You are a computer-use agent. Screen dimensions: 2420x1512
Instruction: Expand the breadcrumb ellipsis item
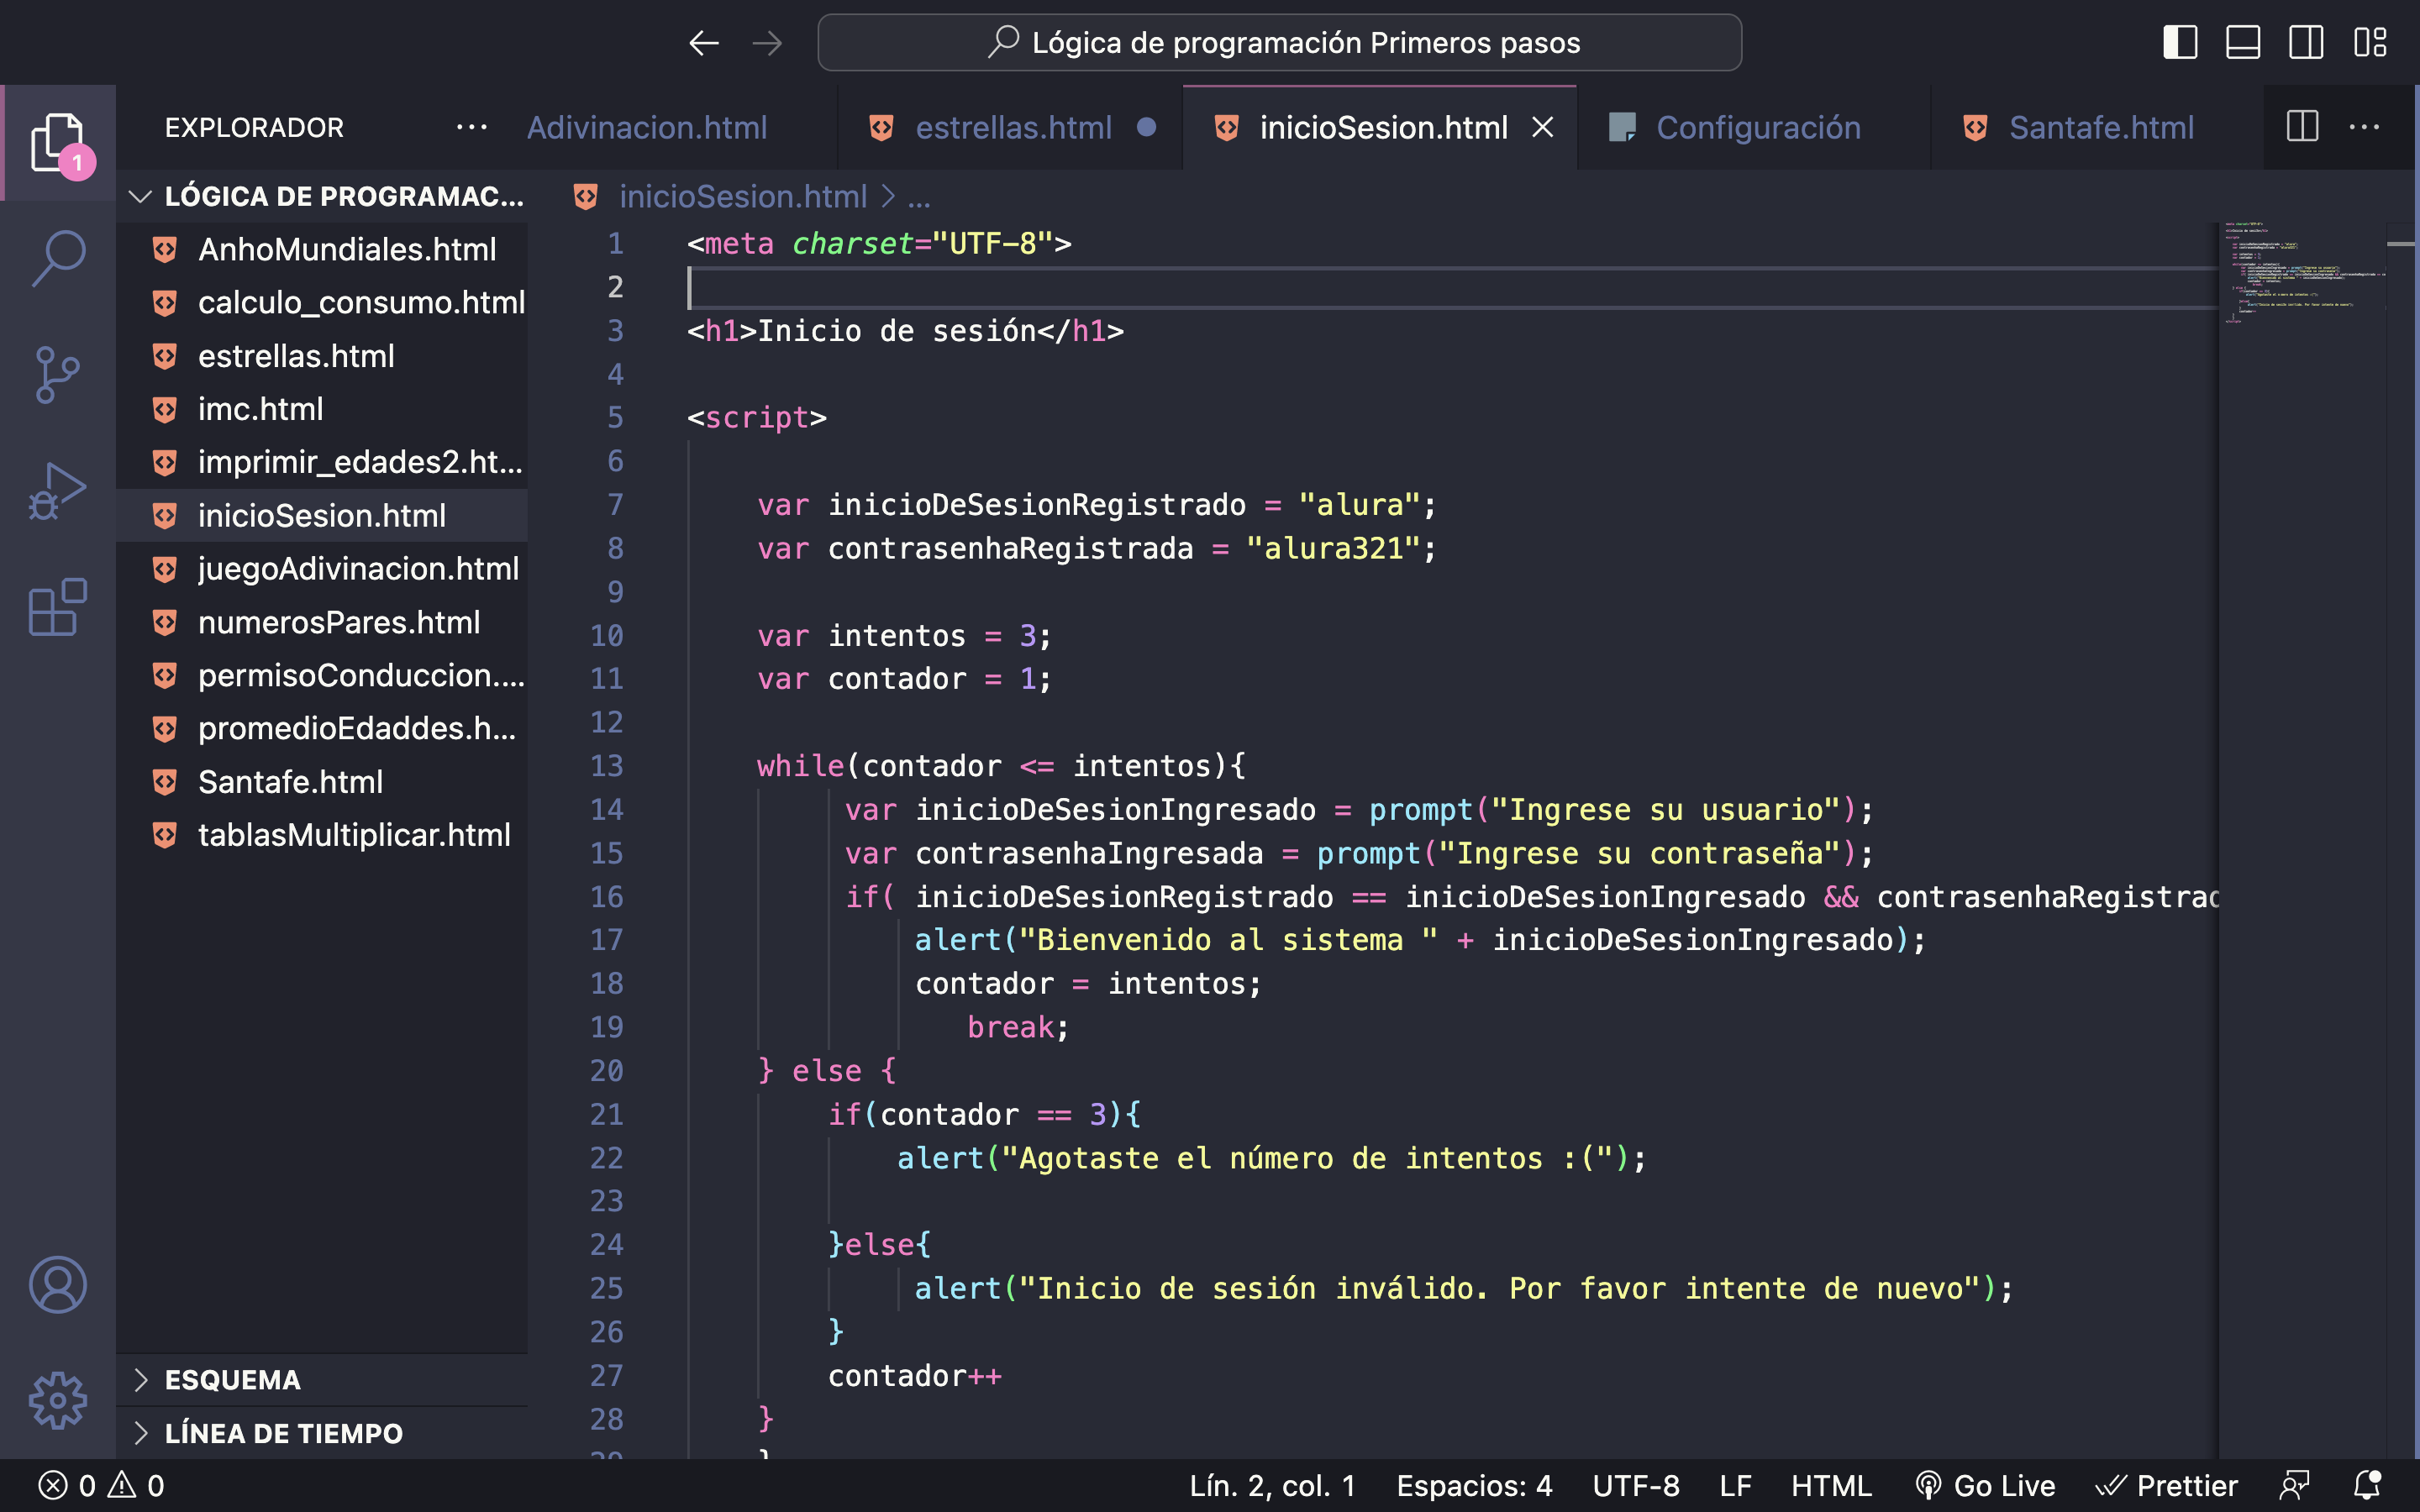coord(919,197)
